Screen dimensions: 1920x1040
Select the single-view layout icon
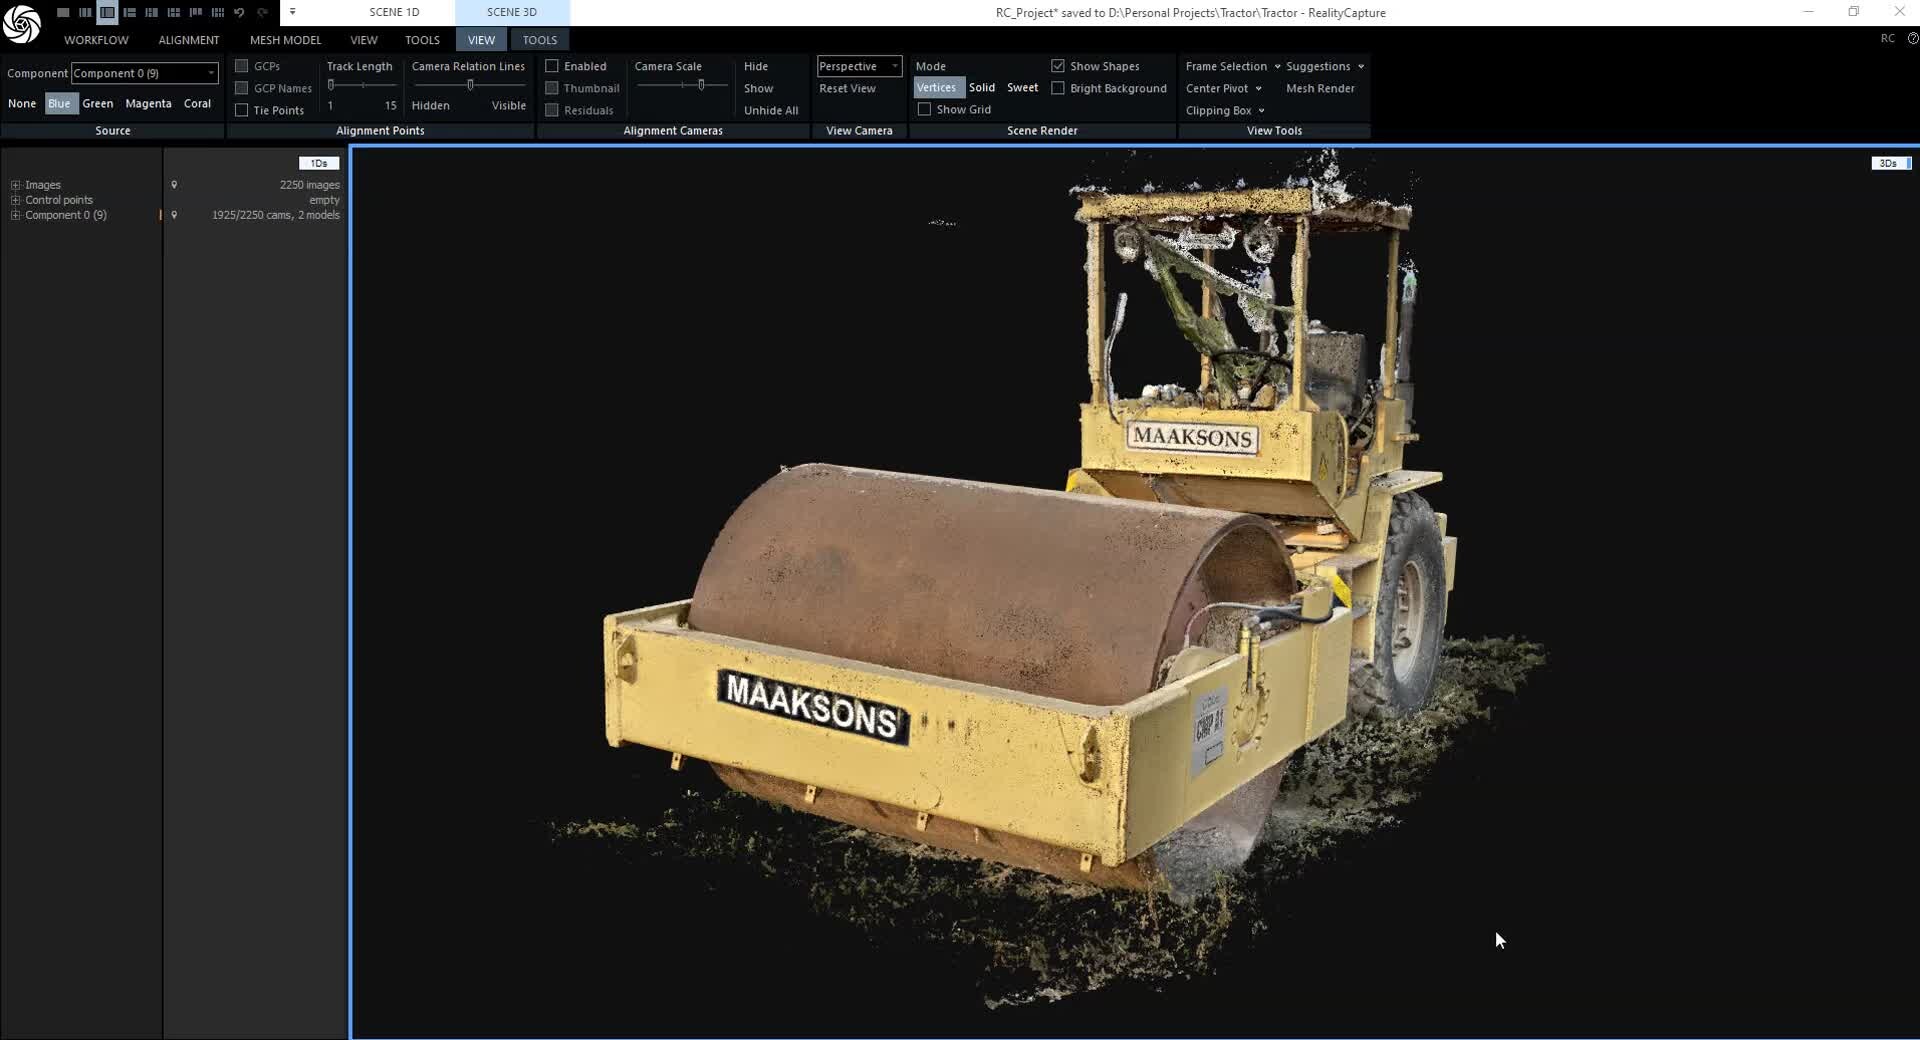pyautogui.click(x=63, y=12)
